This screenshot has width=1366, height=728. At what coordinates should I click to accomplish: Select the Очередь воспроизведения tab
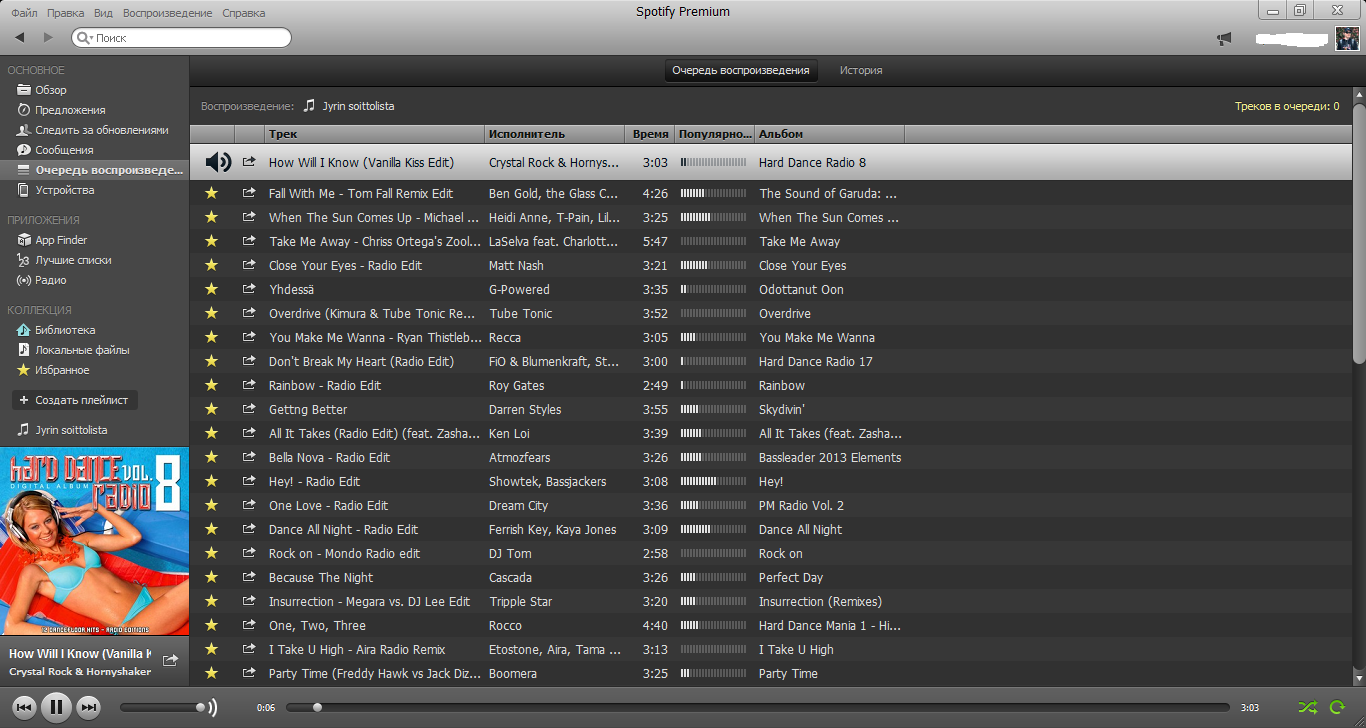pos(741,71)
